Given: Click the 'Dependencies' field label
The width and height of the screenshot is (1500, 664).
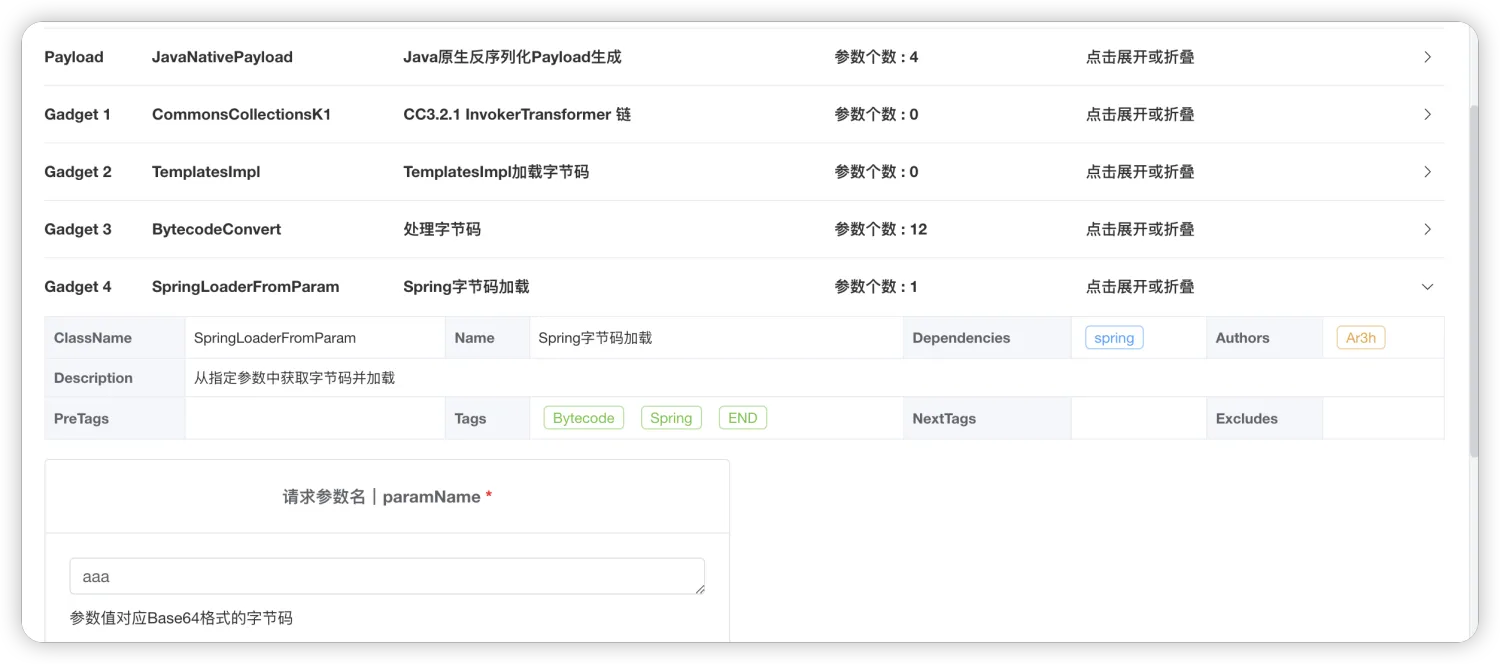Looking at the screenshot, I should pyautogui.click(x=961, y=338).
